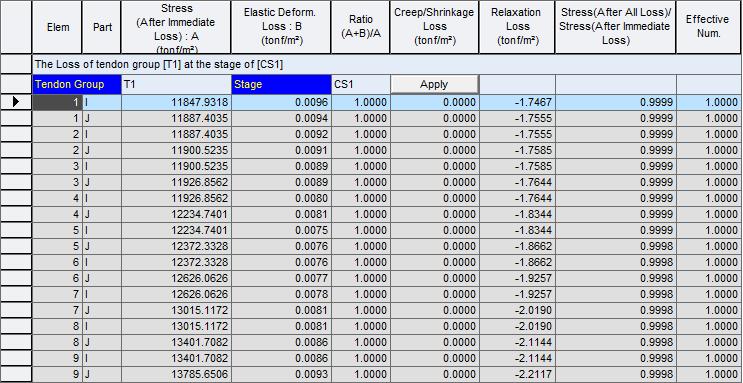Click stress 12372.3328 in Elem 5 Part J row
The width and height of the screenshot is (743, 383).
pos(176,246)
